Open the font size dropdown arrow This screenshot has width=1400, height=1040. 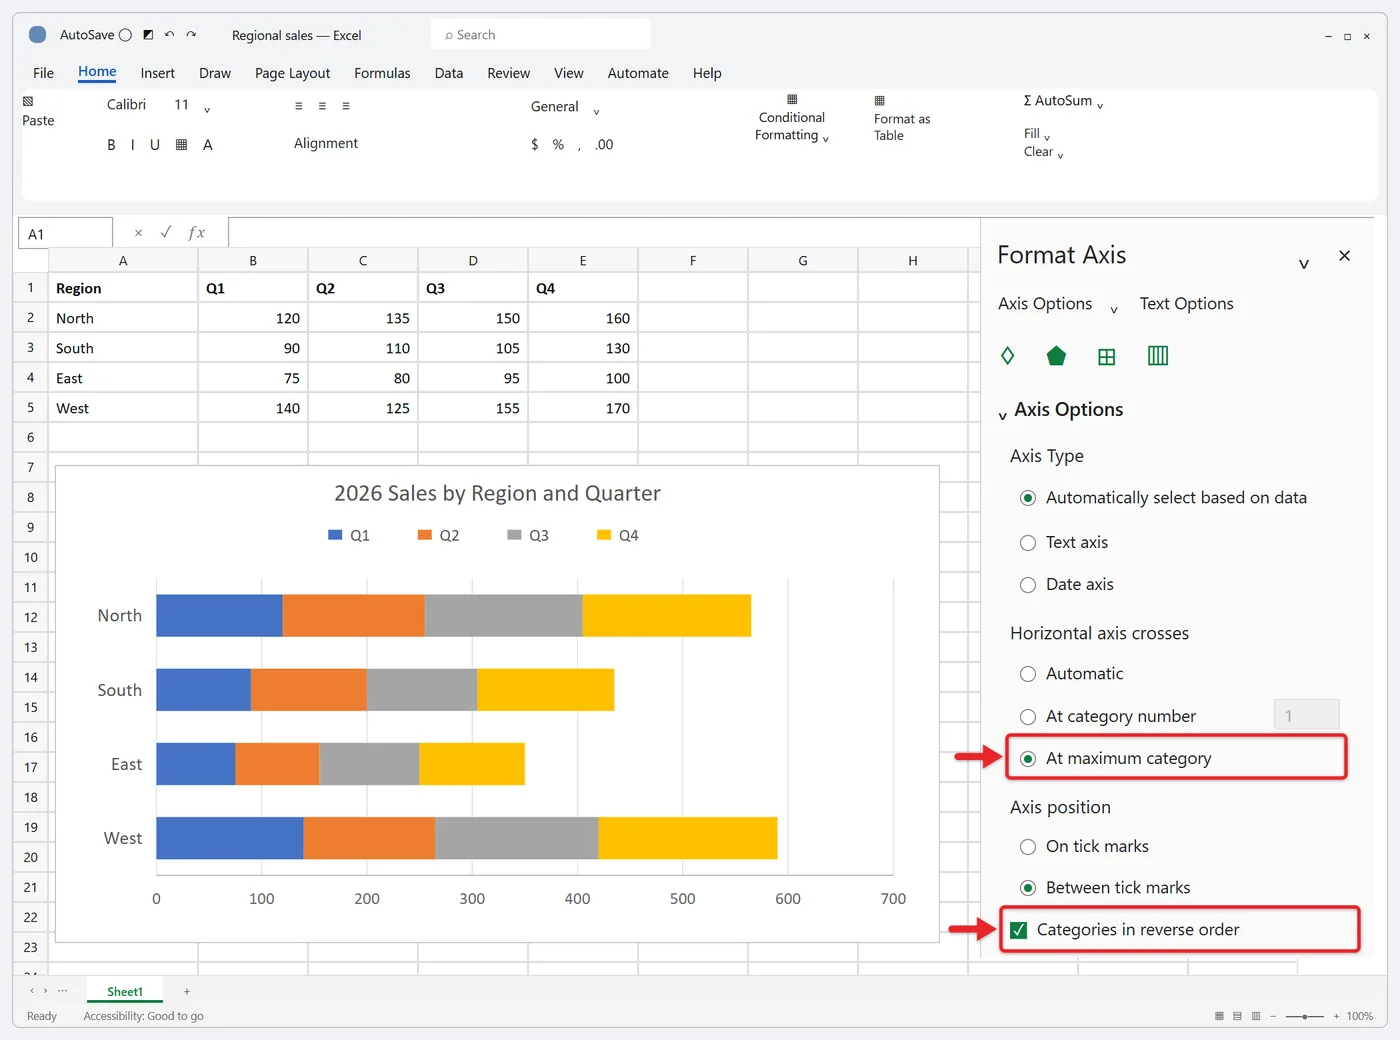207,109
